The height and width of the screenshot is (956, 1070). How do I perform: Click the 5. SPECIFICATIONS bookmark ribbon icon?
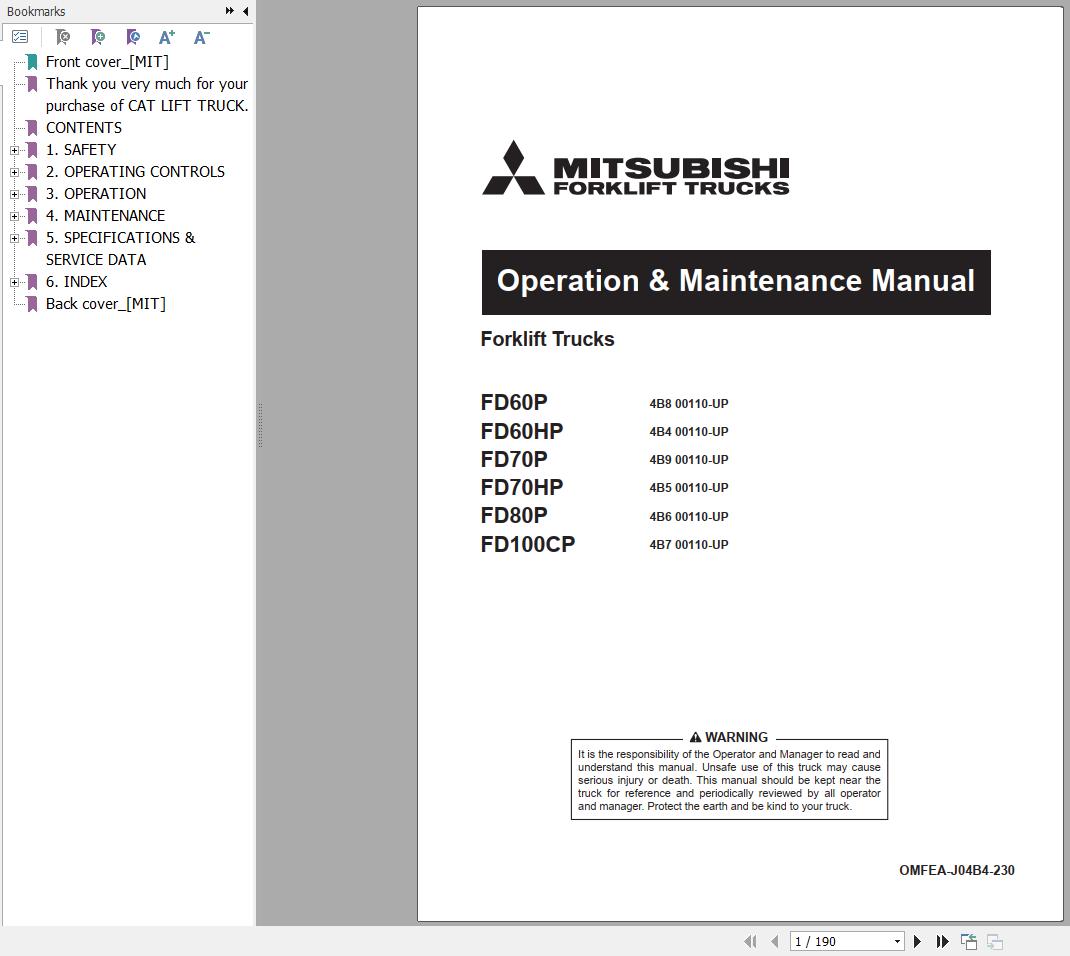[32, 237]
